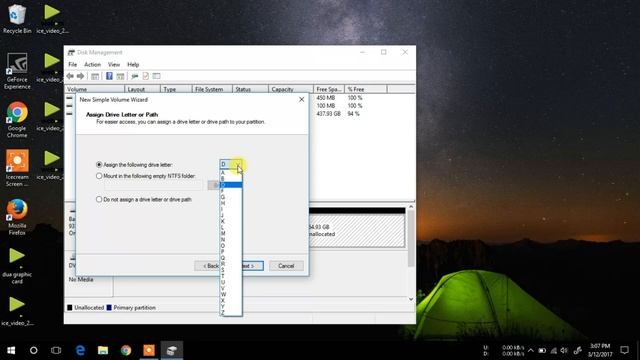Viewport: 640px width, 360px height.
Task: Click the black Unallocated legend swatch
Action: click(x=69, y=308)
